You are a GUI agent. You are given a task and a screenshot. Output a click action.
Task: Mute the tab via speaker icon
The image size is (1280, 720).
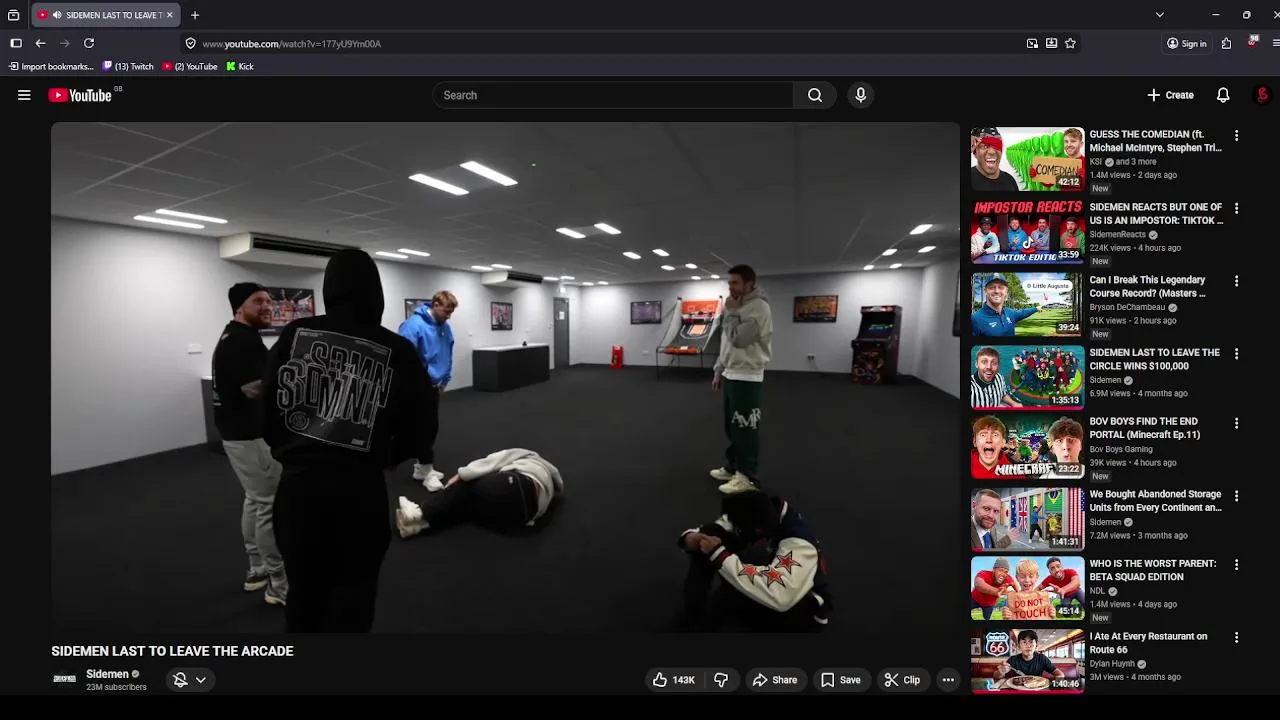(57, 15)
